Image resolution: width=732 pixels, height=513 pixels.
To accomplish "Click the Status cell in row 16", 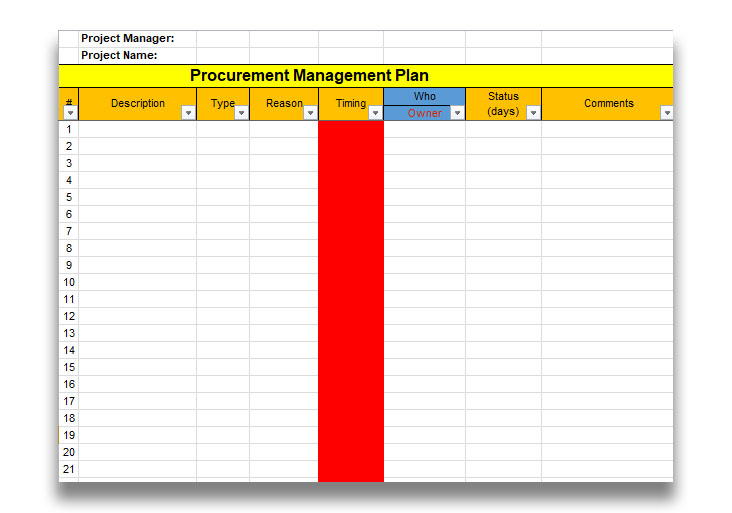I will point(503,384).
